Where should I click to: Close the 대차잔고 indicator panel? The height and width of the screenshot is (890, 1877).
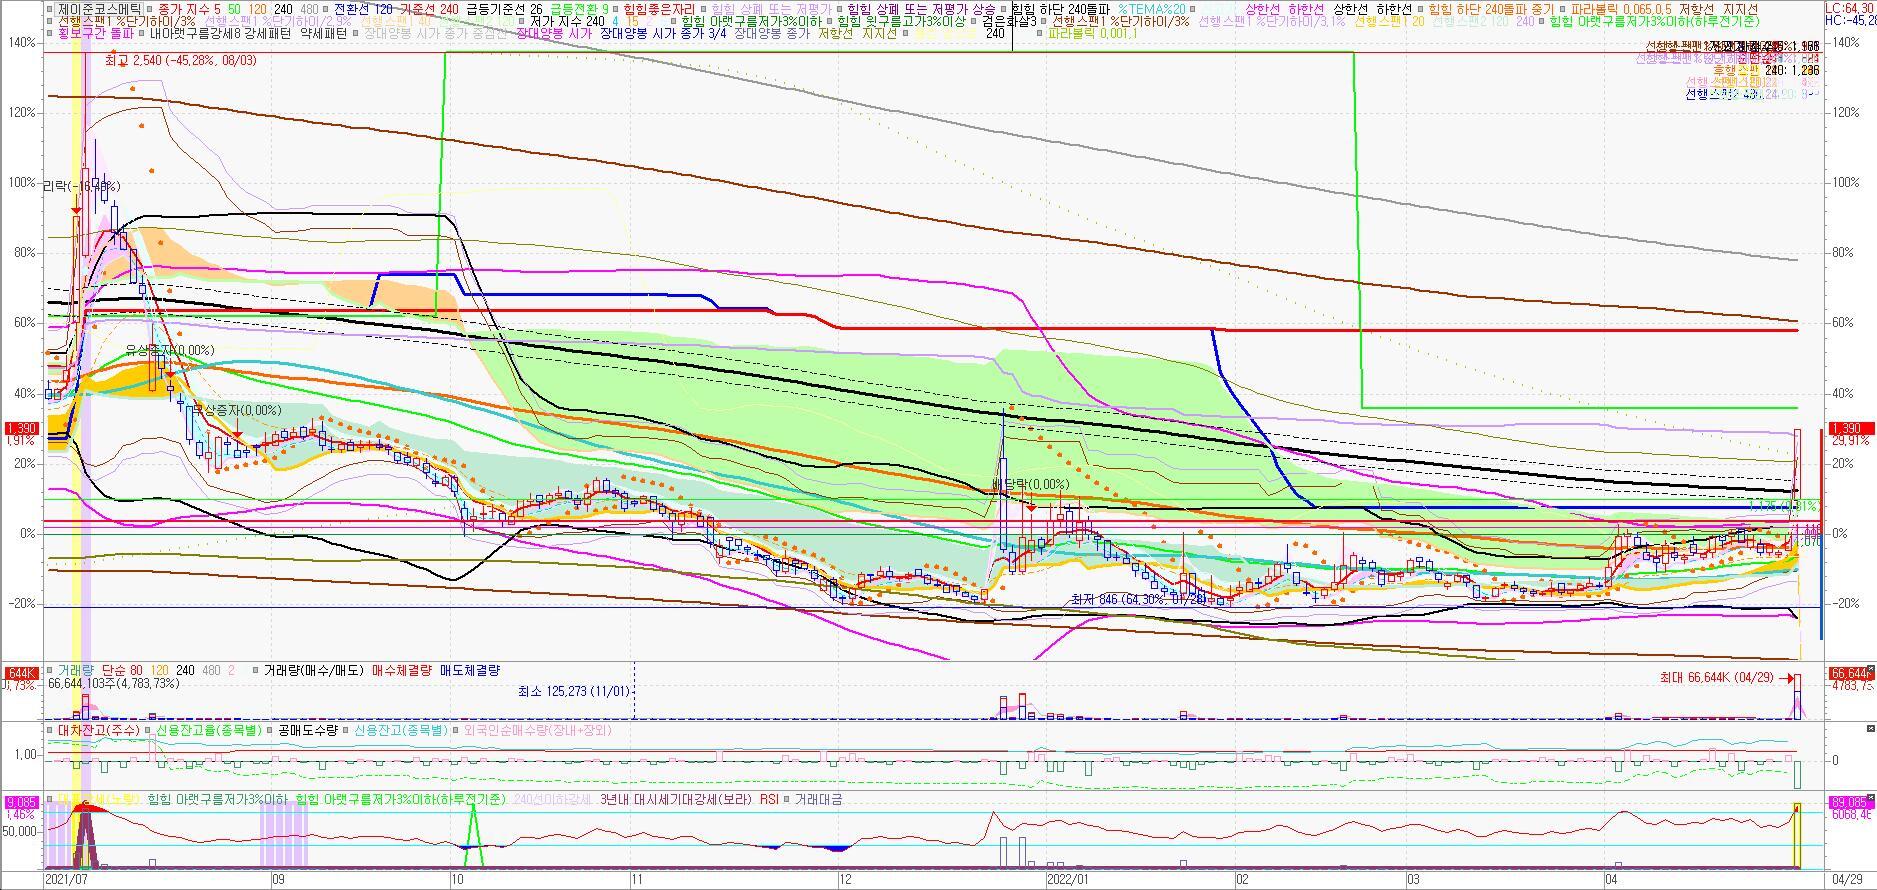[x=1871, y=729]
